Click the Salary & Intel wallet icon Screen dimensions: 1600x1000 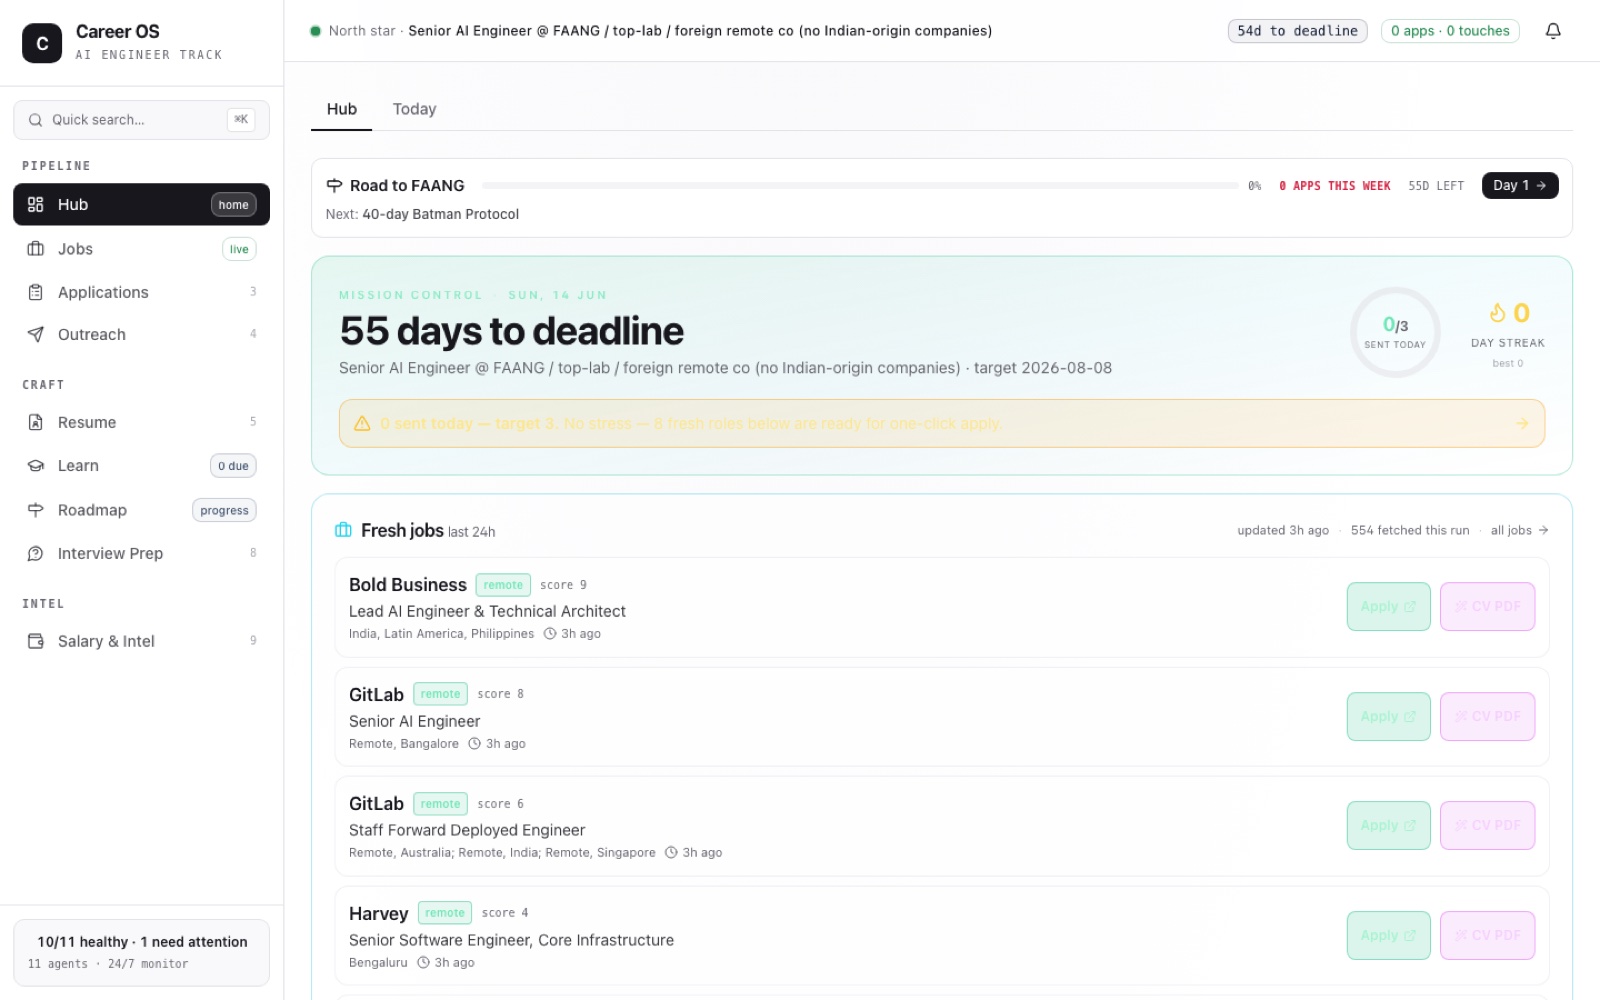35,641
